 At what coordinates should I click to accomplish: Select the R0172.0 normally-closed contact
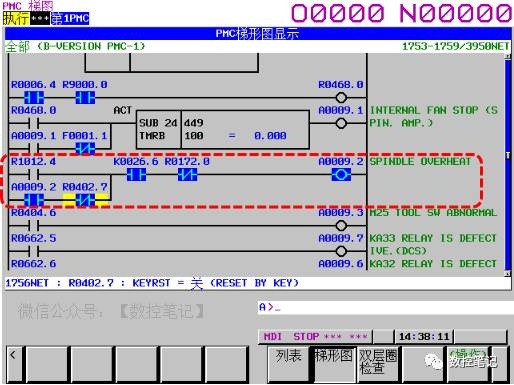[x=187, y=174]
